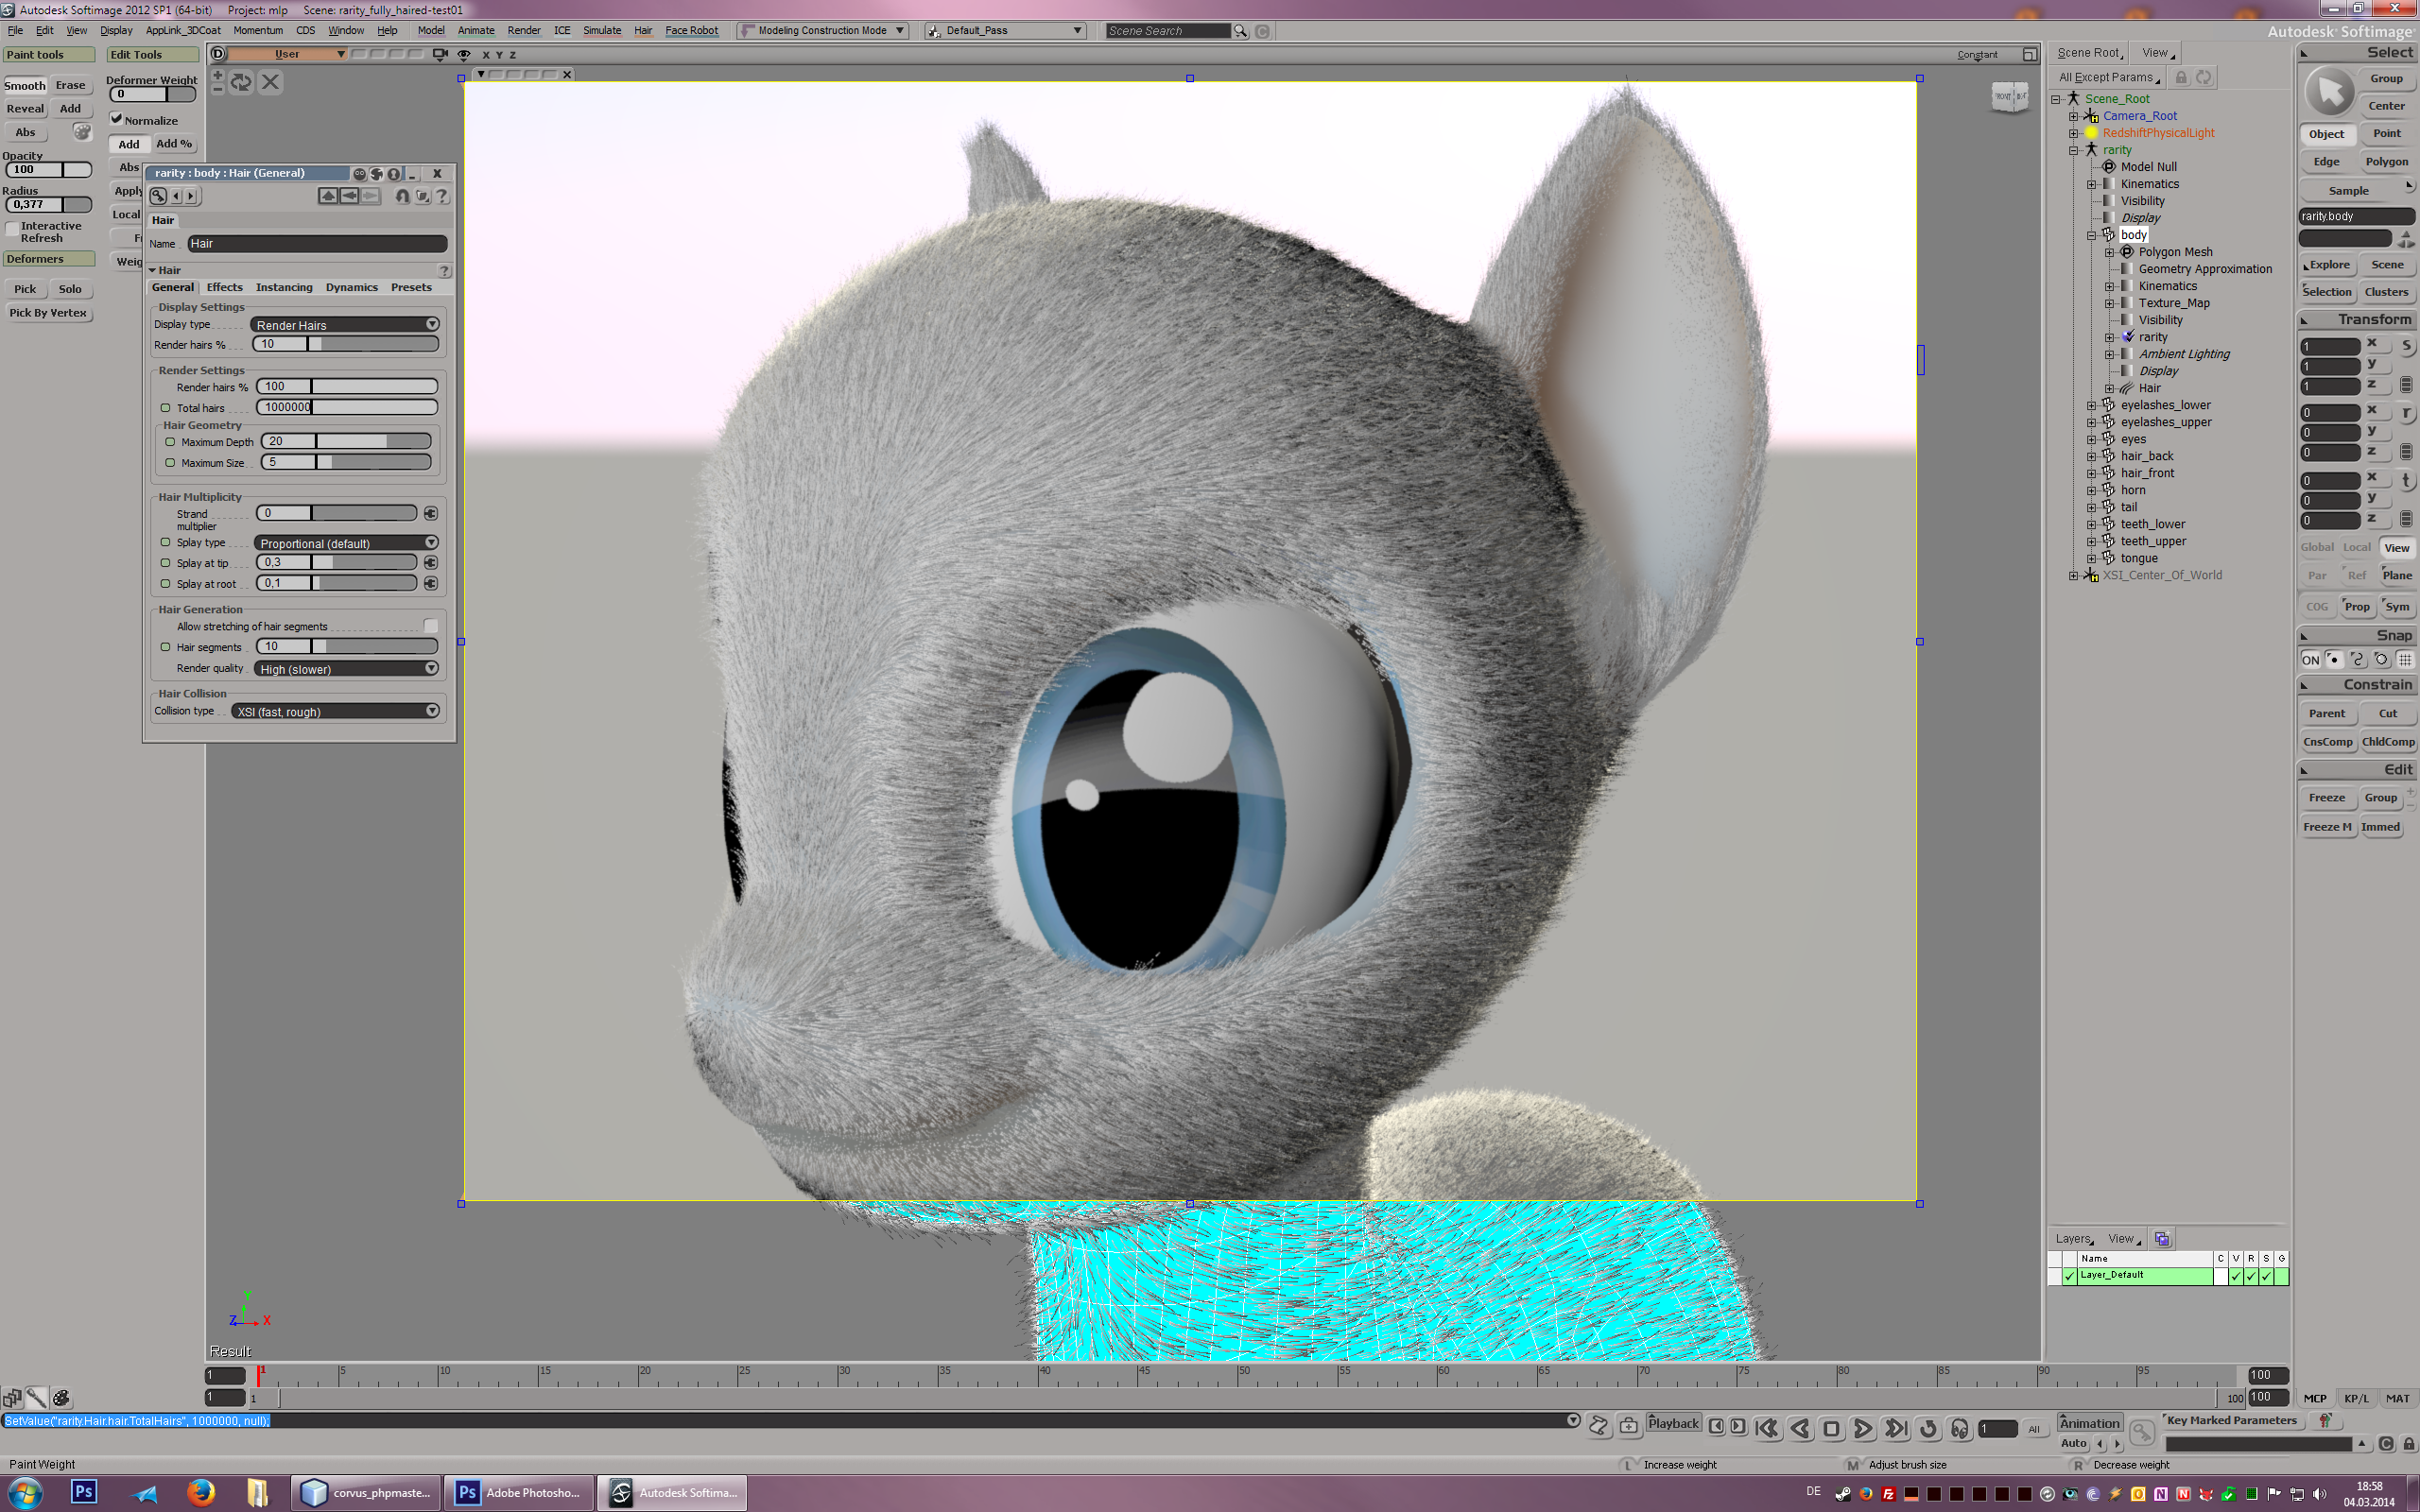Switch to the Dynamics tab
Screen dimensions: 2420x1512
(x=351, y=287)
